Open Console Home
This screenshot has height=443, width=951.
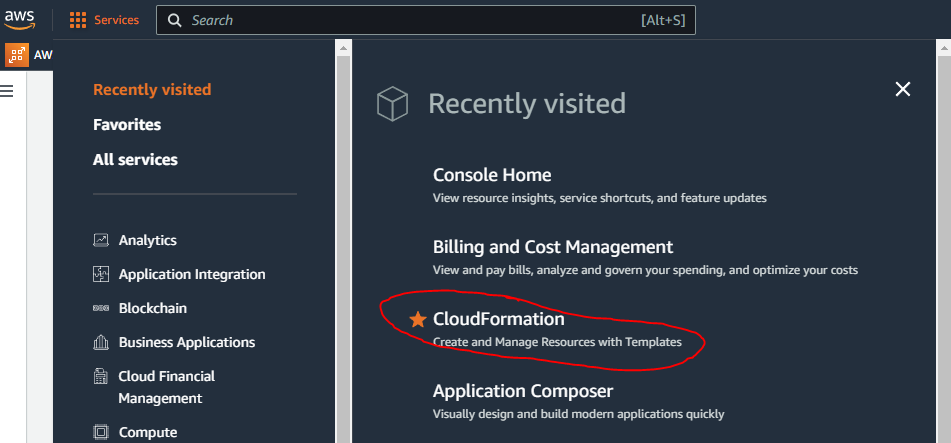point(492,175)
